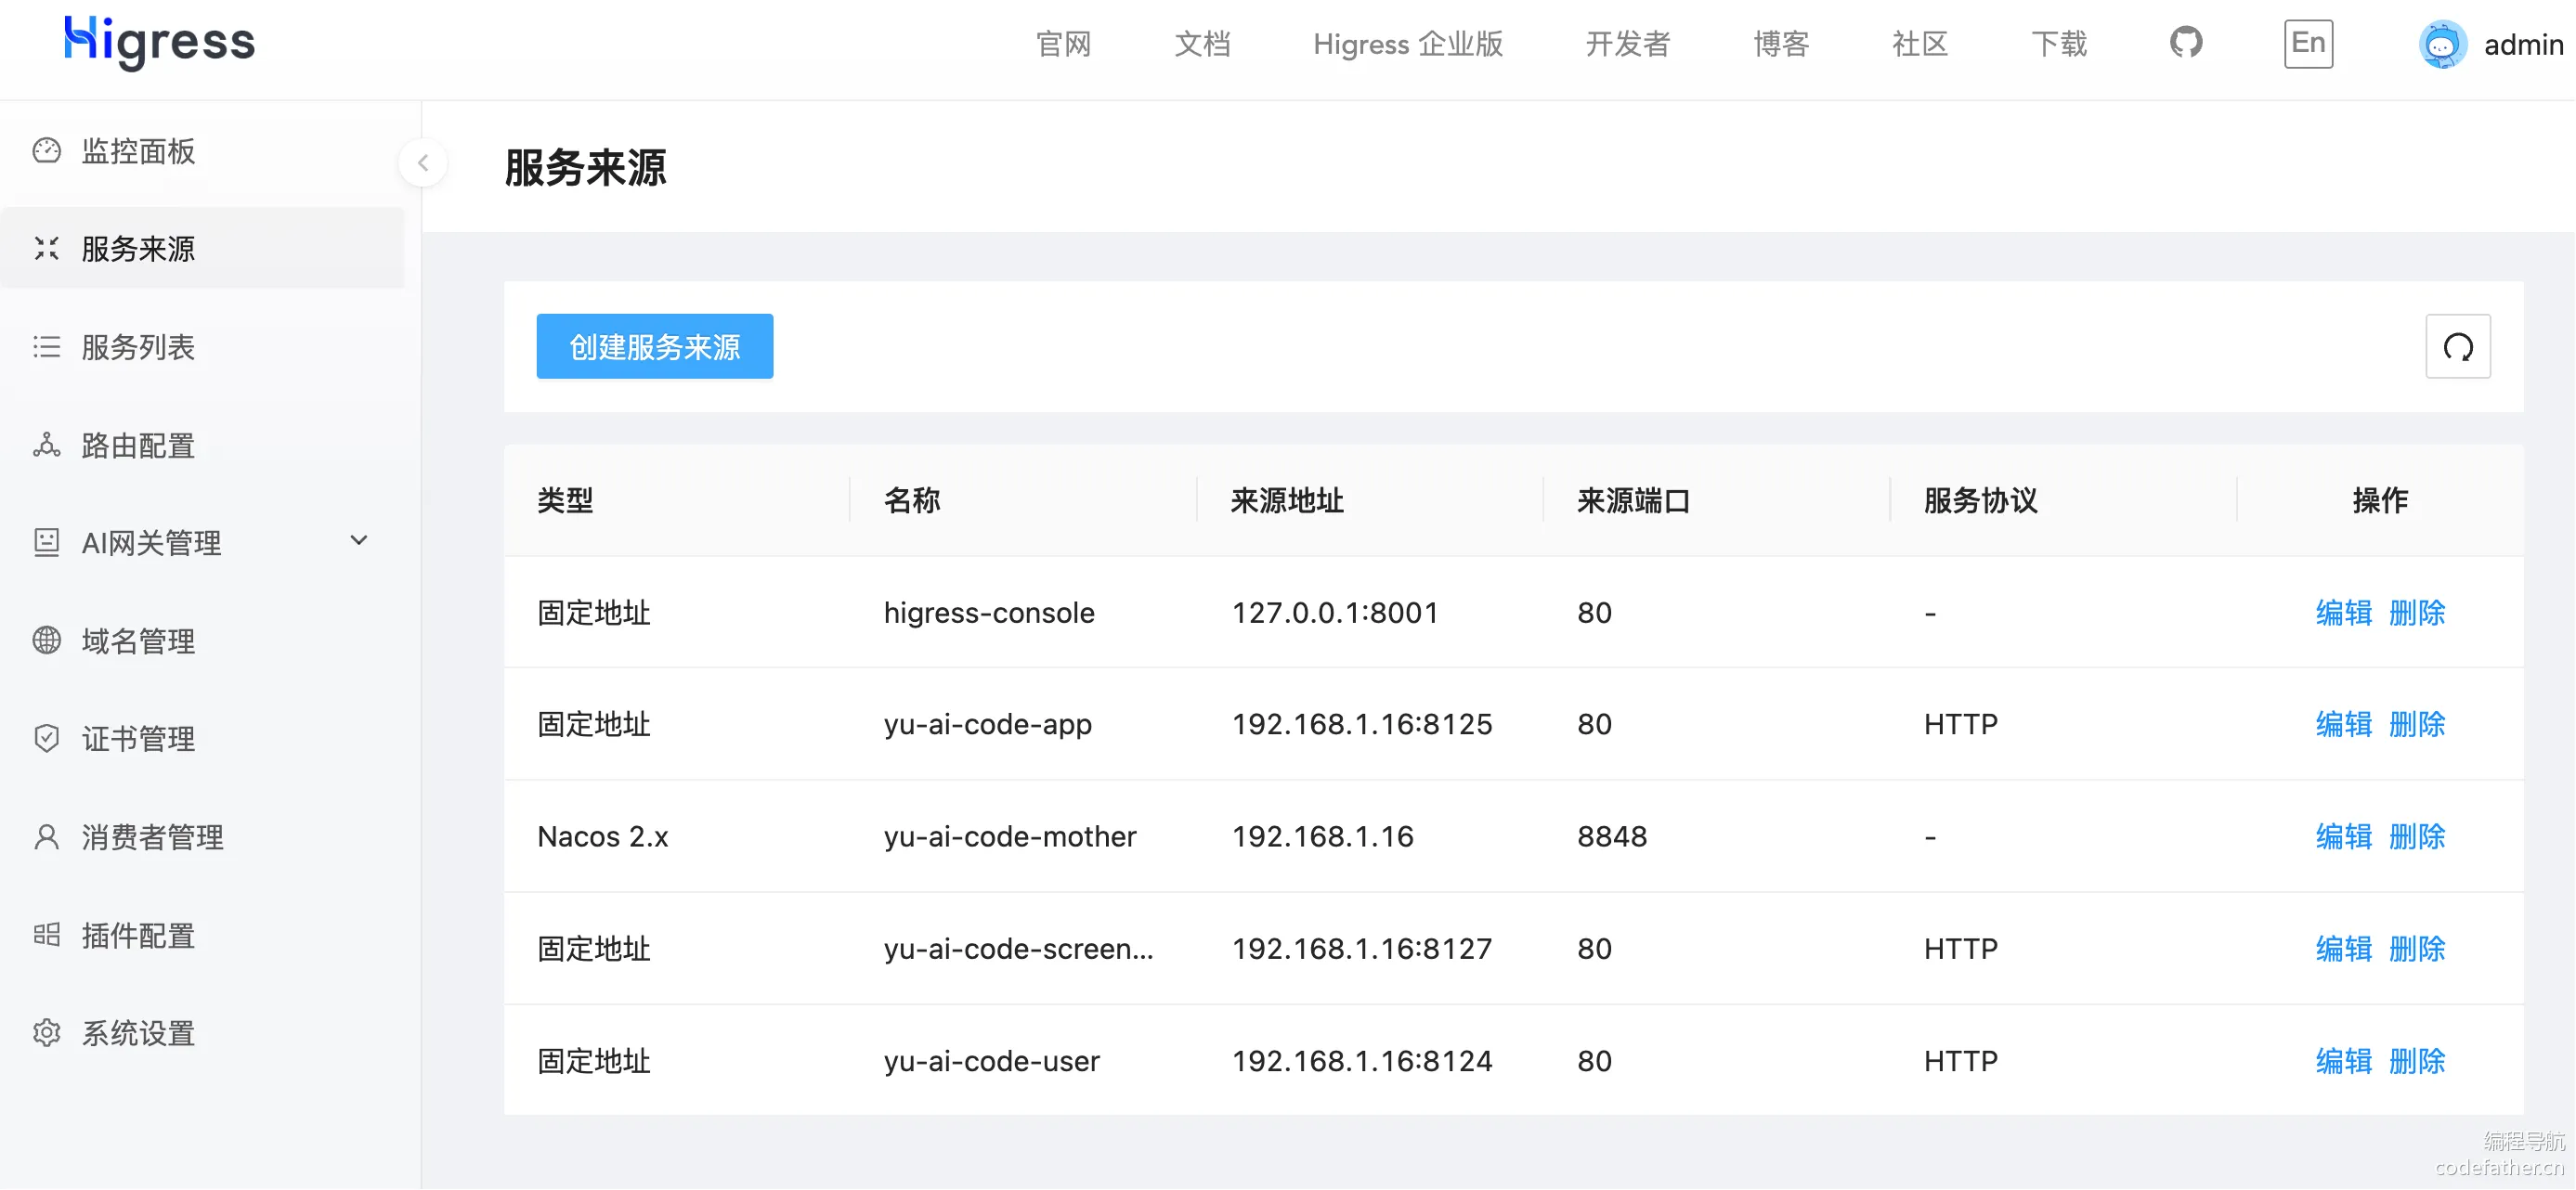Open the 下载 header link
The height and width of the screenshot is (1190, 2576).
2059,44
